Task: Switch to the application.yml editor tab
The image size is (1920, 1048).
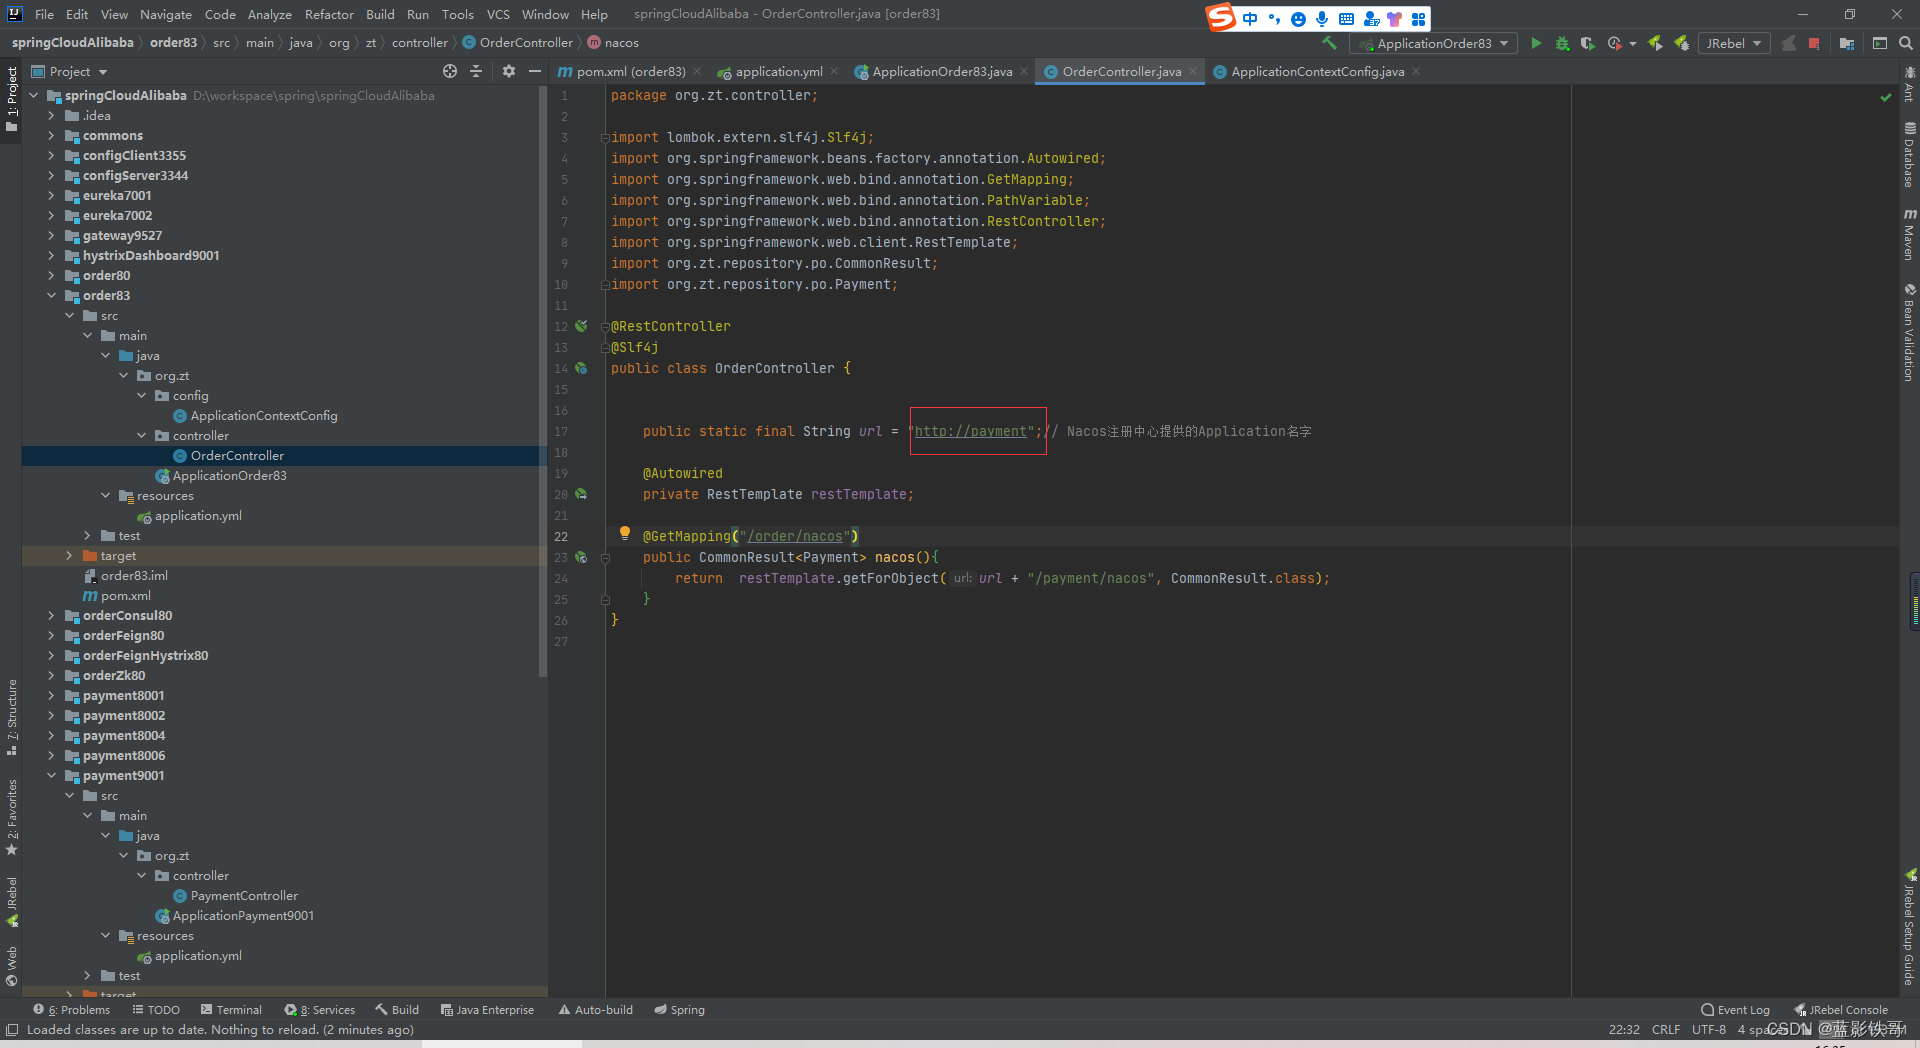Action: [x=778, y=71]
